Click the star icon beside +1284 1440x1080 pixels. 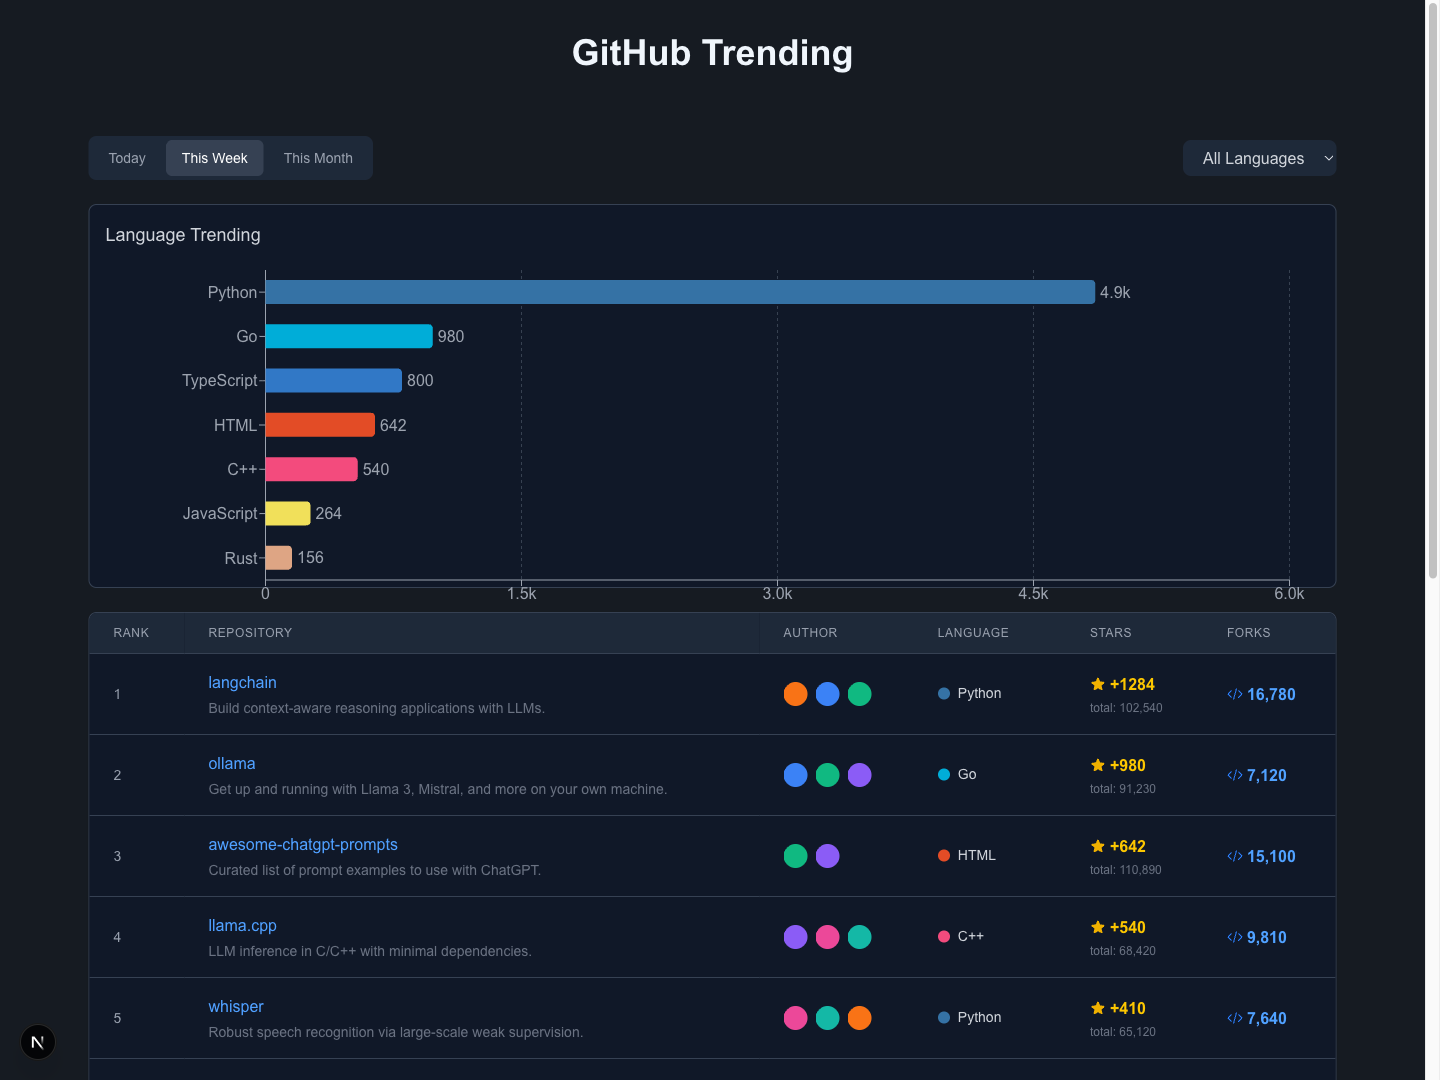coord(1098,684)
